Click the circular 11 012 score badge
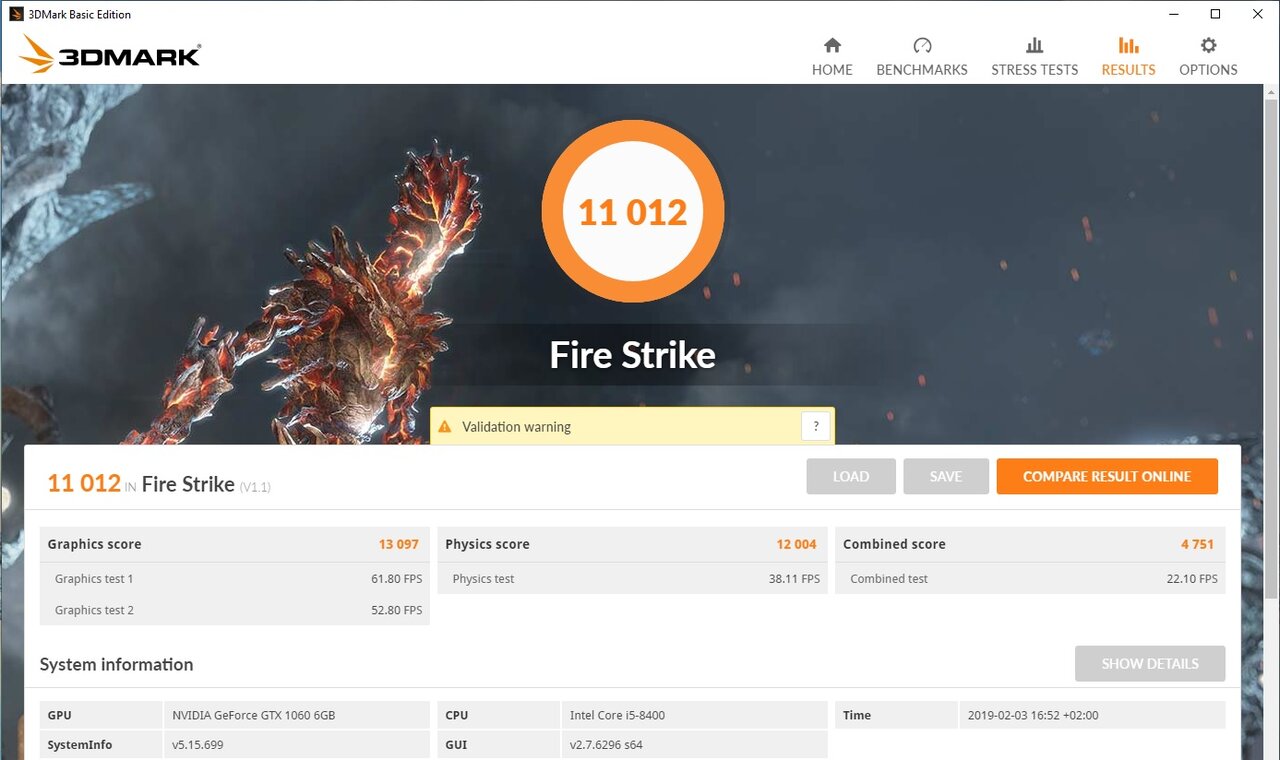 point(633,211)
